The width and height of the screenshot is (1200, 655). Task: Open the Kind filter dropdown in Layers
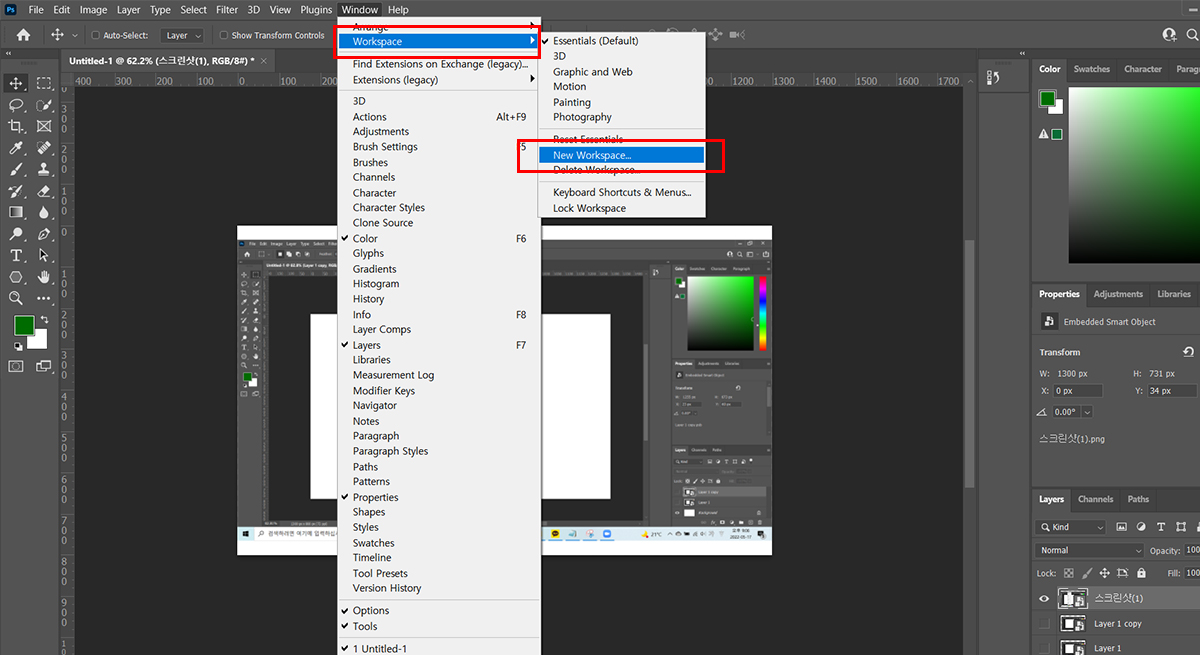coord(1071,527)
